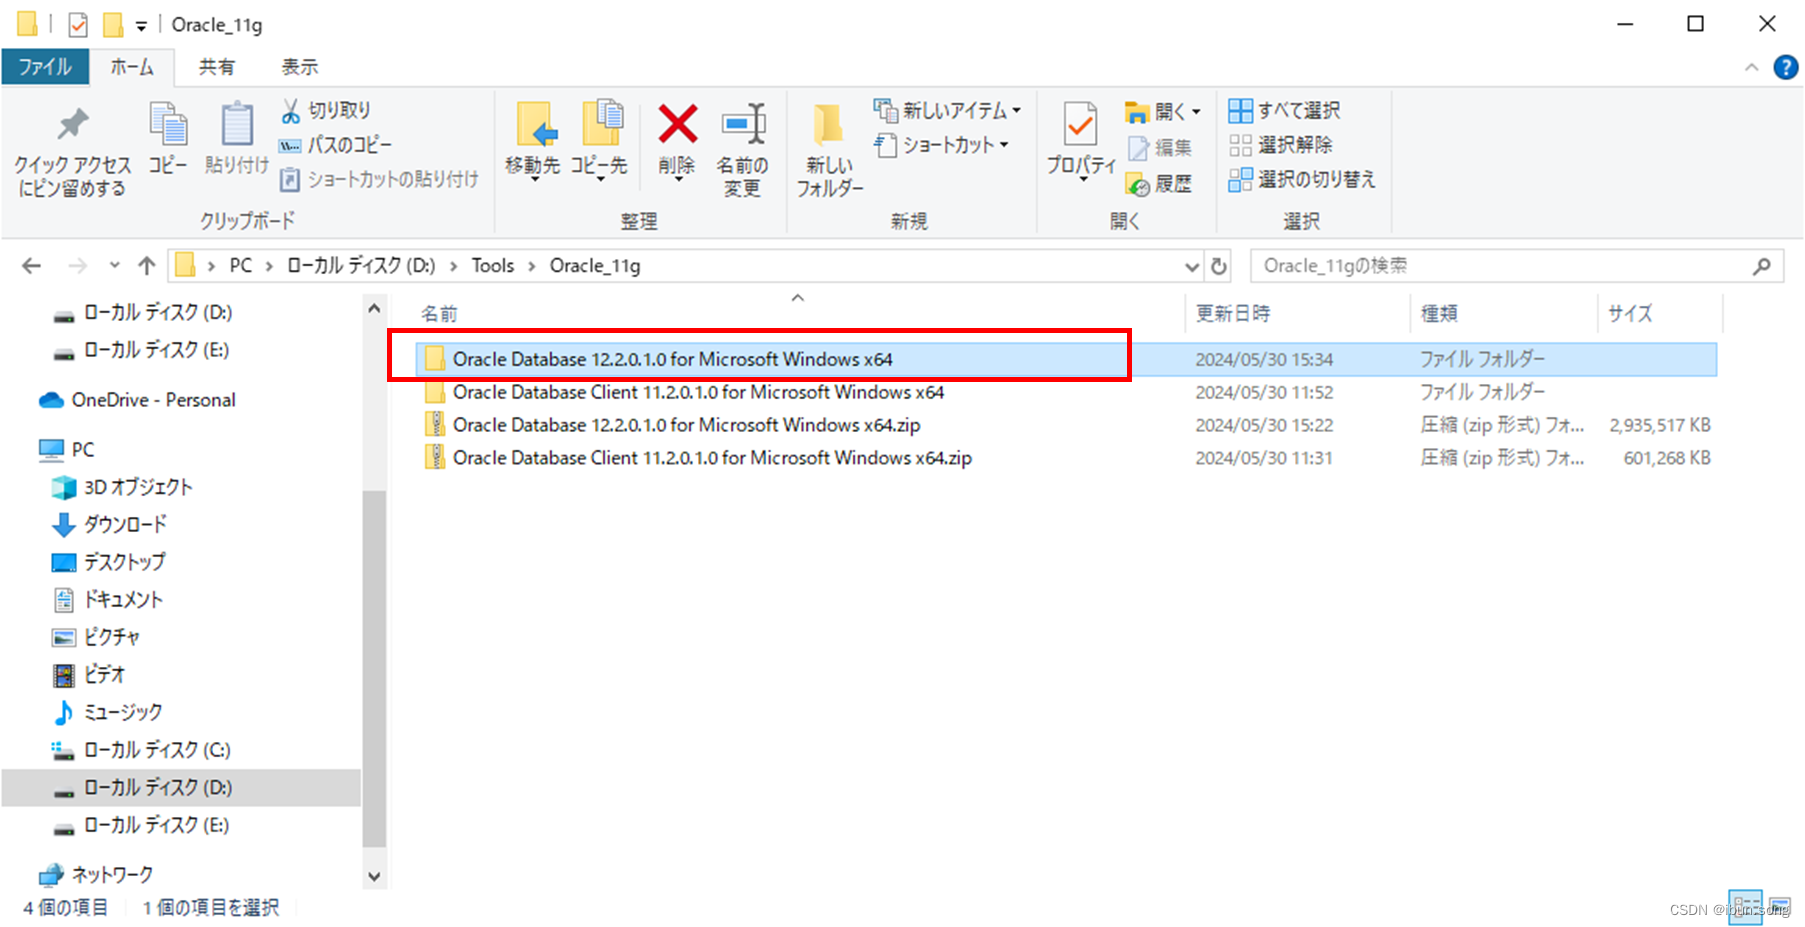Select all items in folder
Screen dimensions: 1805x927
coord(1285,110)
